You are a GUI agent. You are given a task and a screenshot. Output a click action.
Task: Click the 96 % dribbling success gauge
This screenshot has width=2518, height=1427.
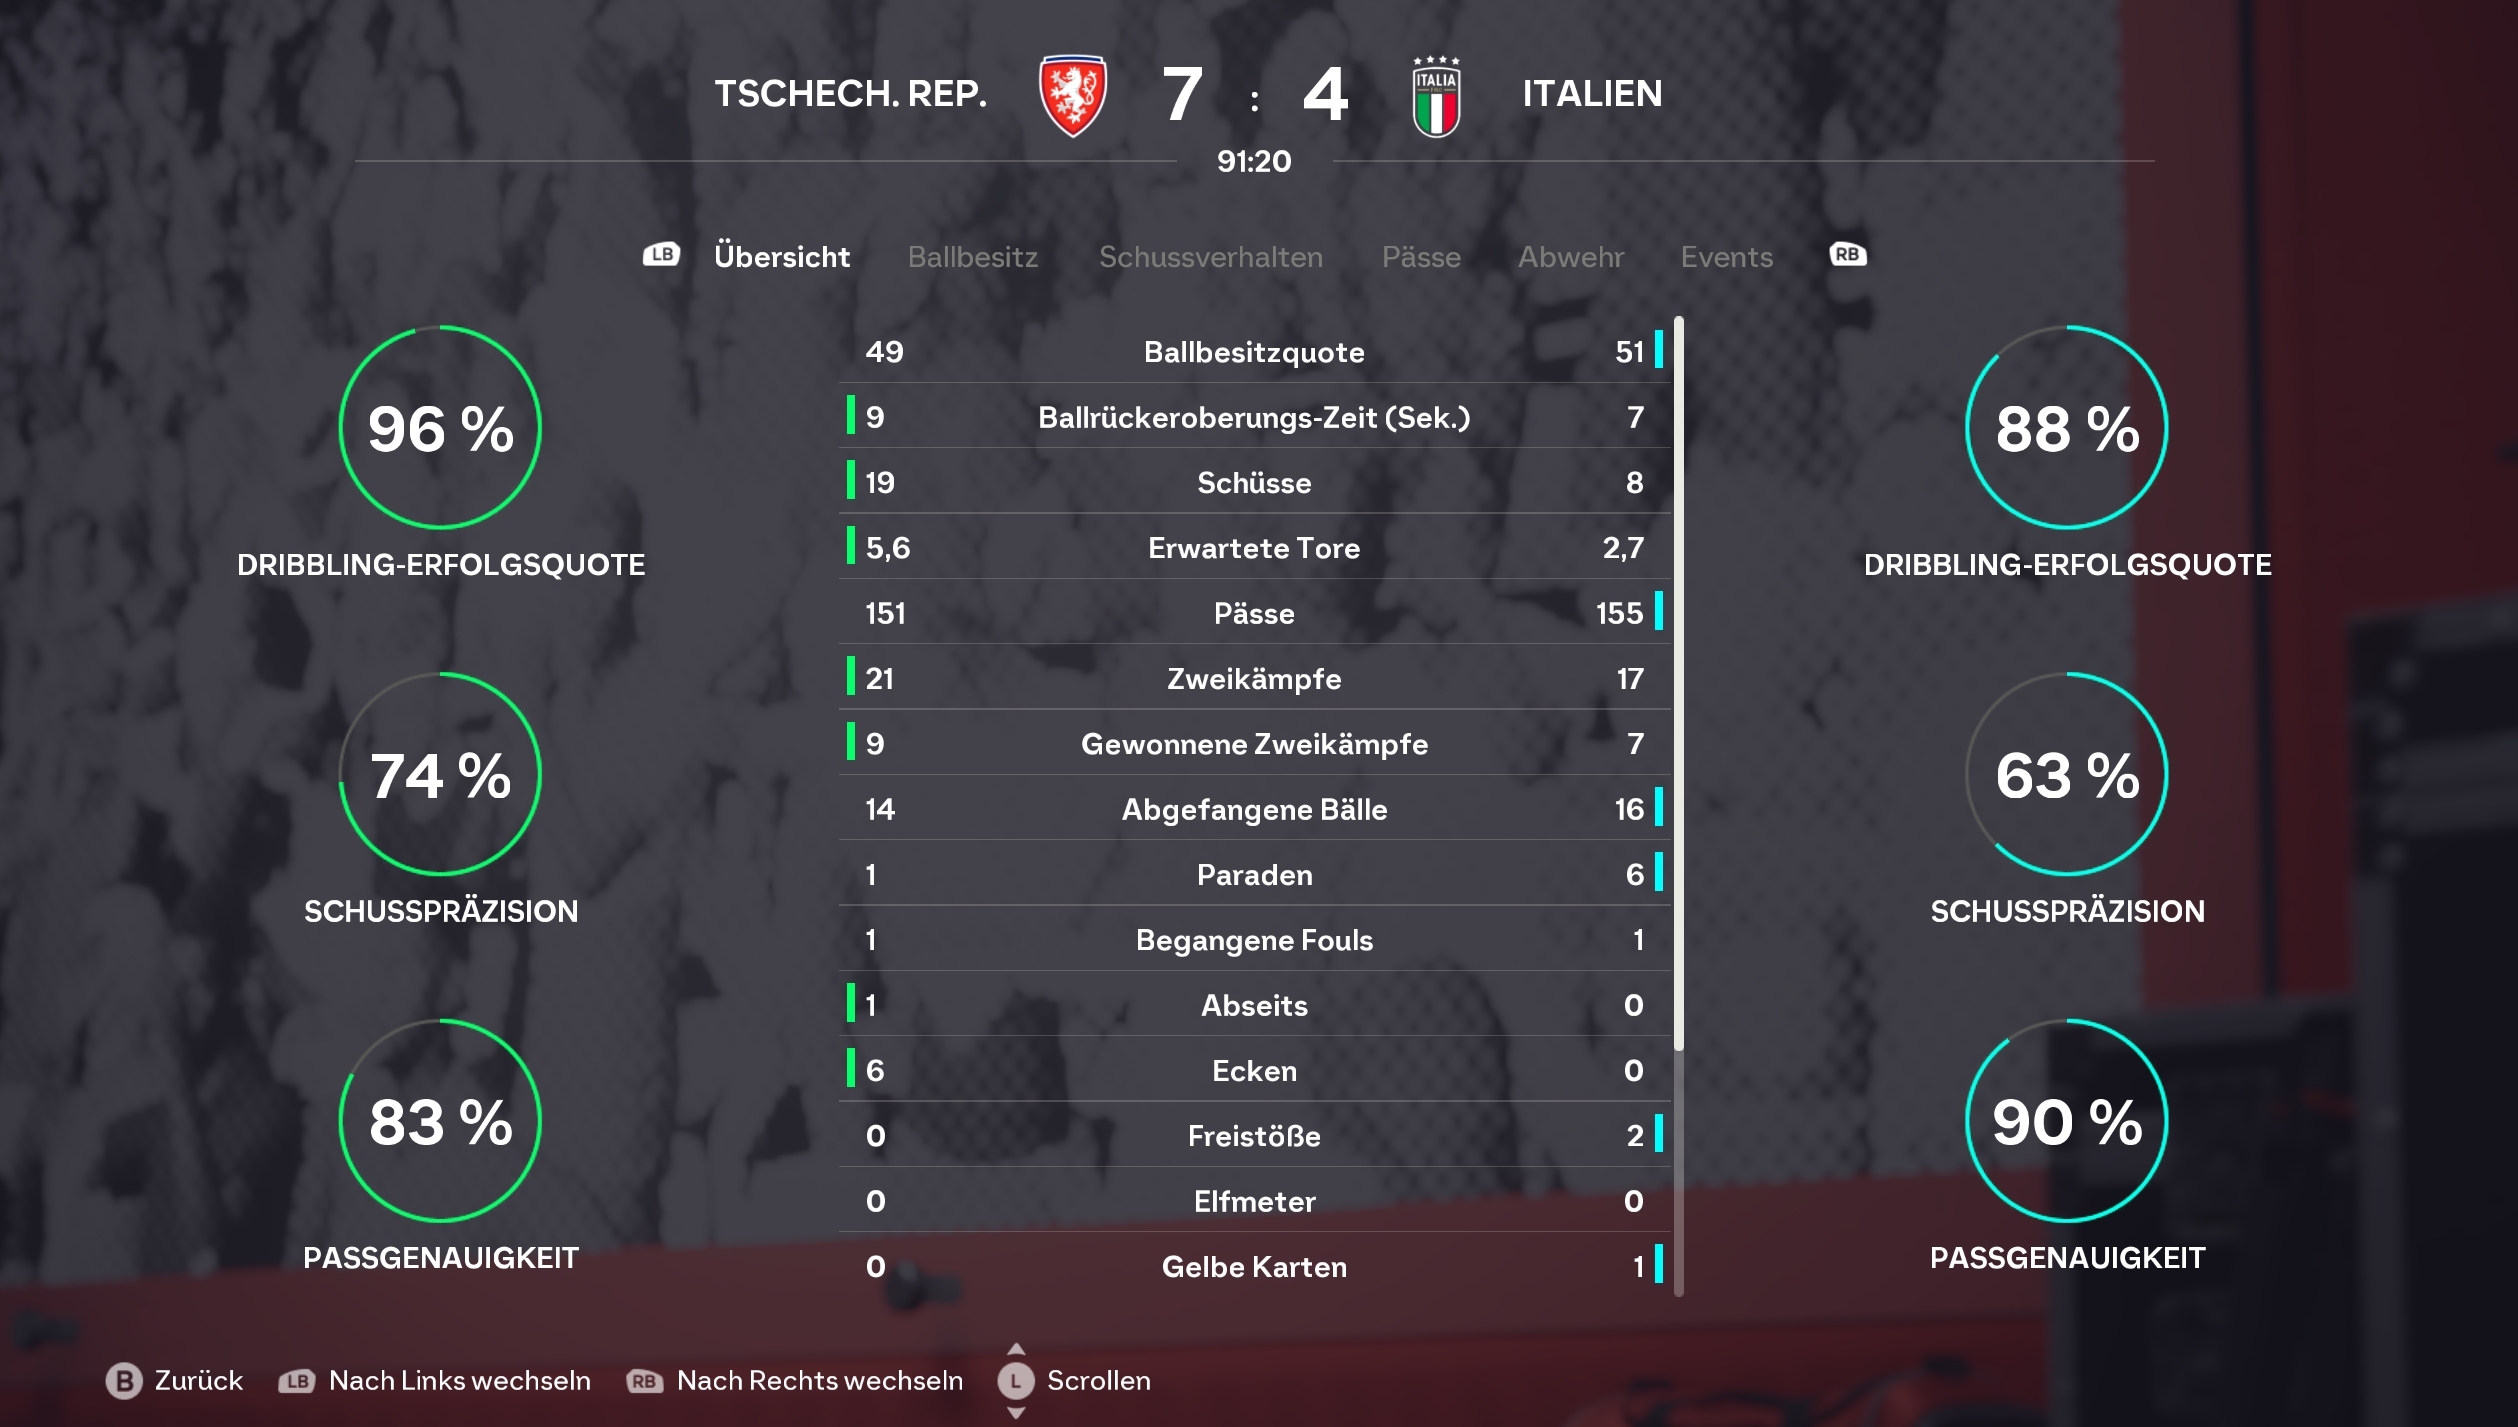pyautogui.click(x=440, y=427)
